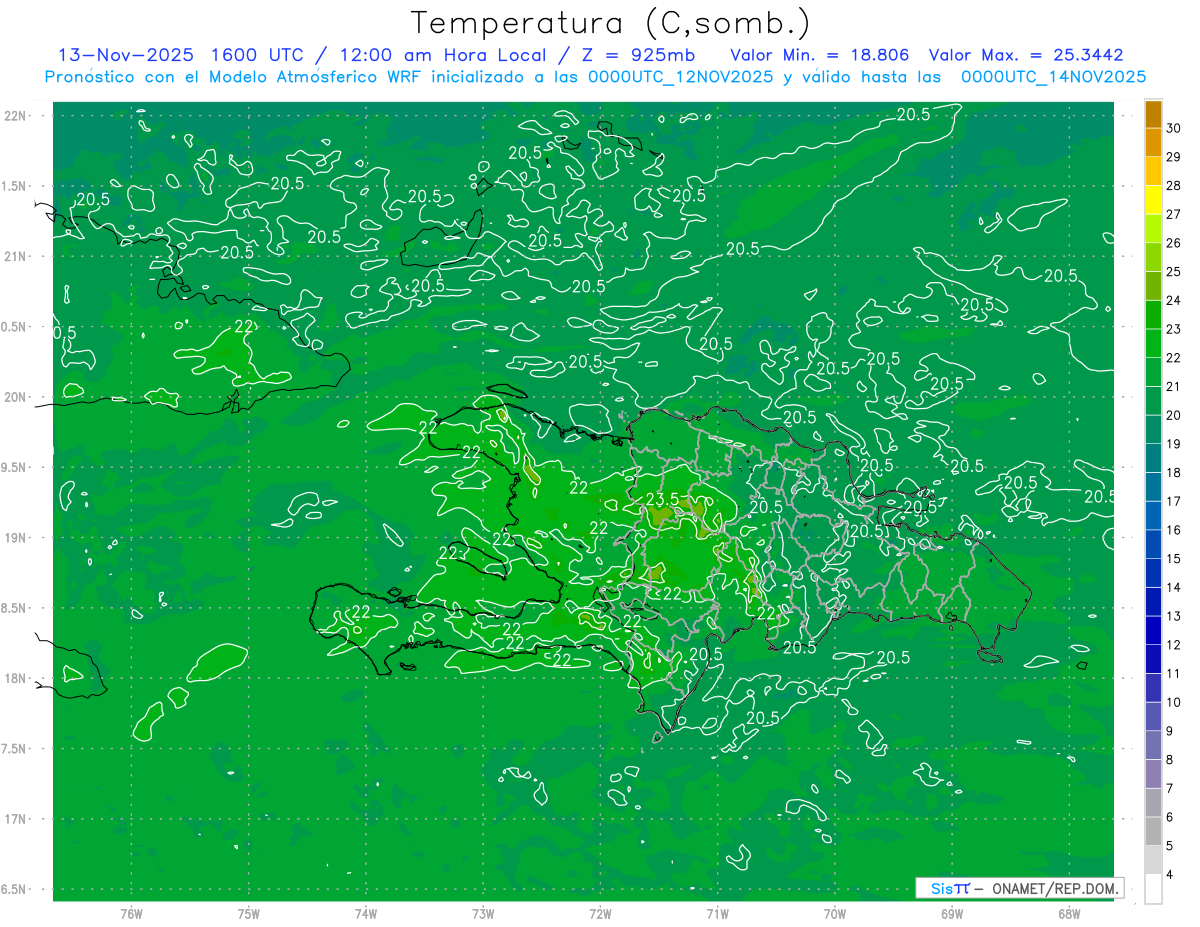Pick the blue legend swatch between 16 and 17
The height and width of the screenshot is (927, 1200).
[x=1153, y=516]
